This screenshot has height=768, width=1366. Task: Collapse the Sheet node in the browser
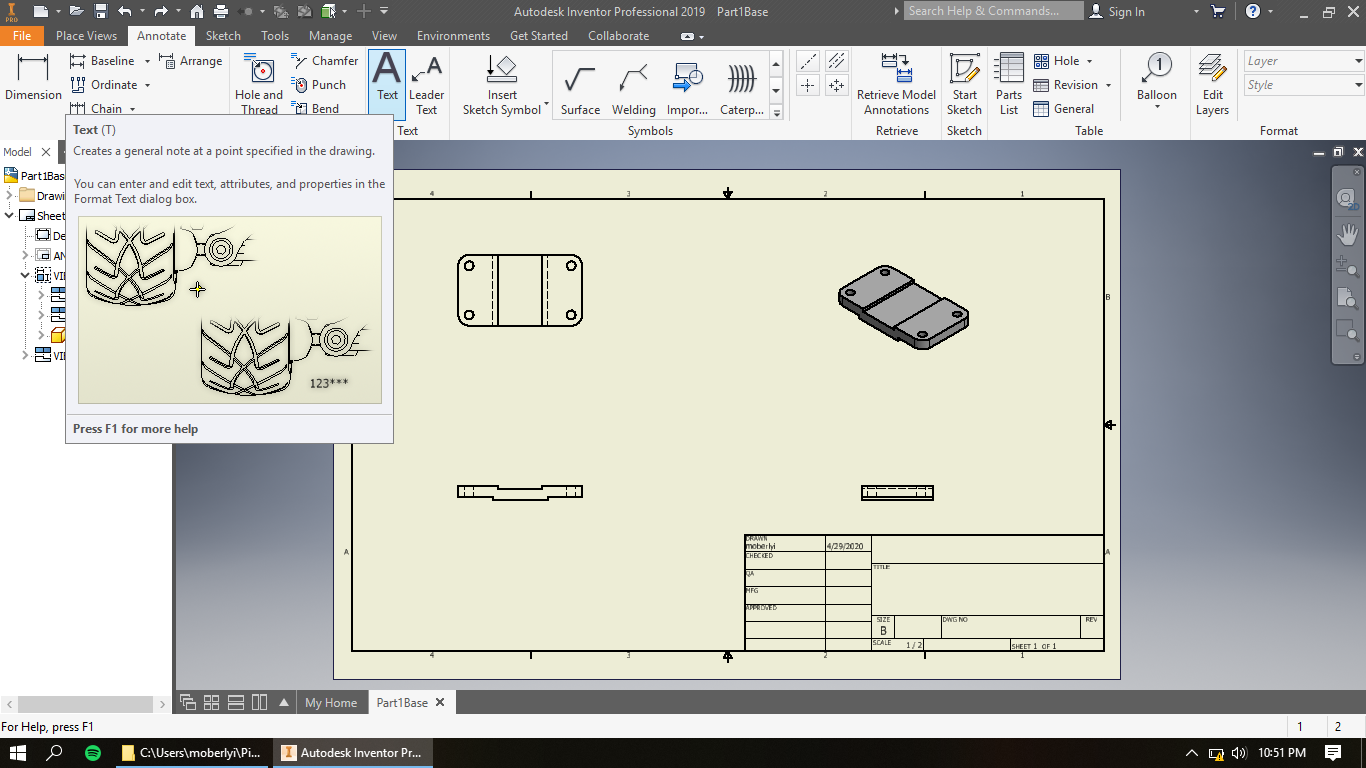click(10, 216)
